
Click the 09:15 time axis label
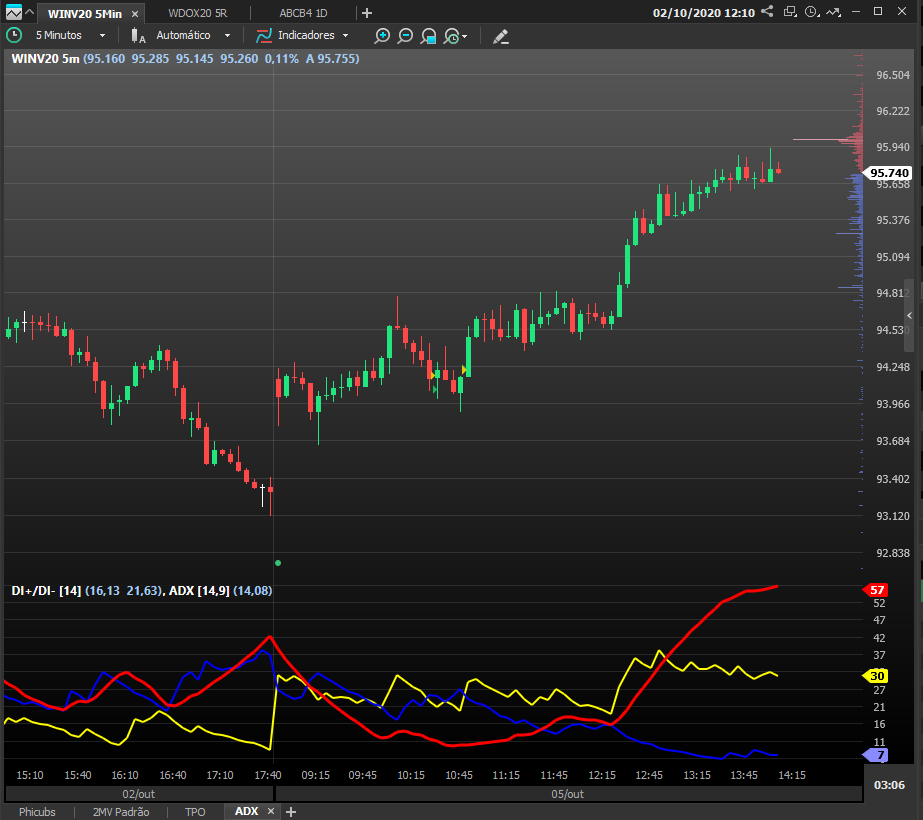[x=316, y=775]
